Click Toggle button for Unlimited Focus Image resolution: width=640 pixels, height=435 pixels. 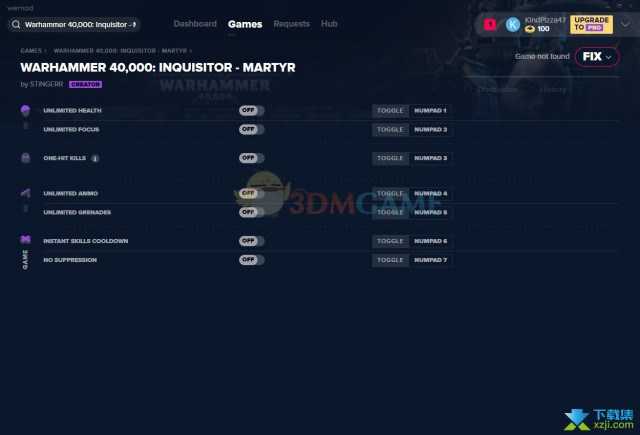tap(390, 130)
